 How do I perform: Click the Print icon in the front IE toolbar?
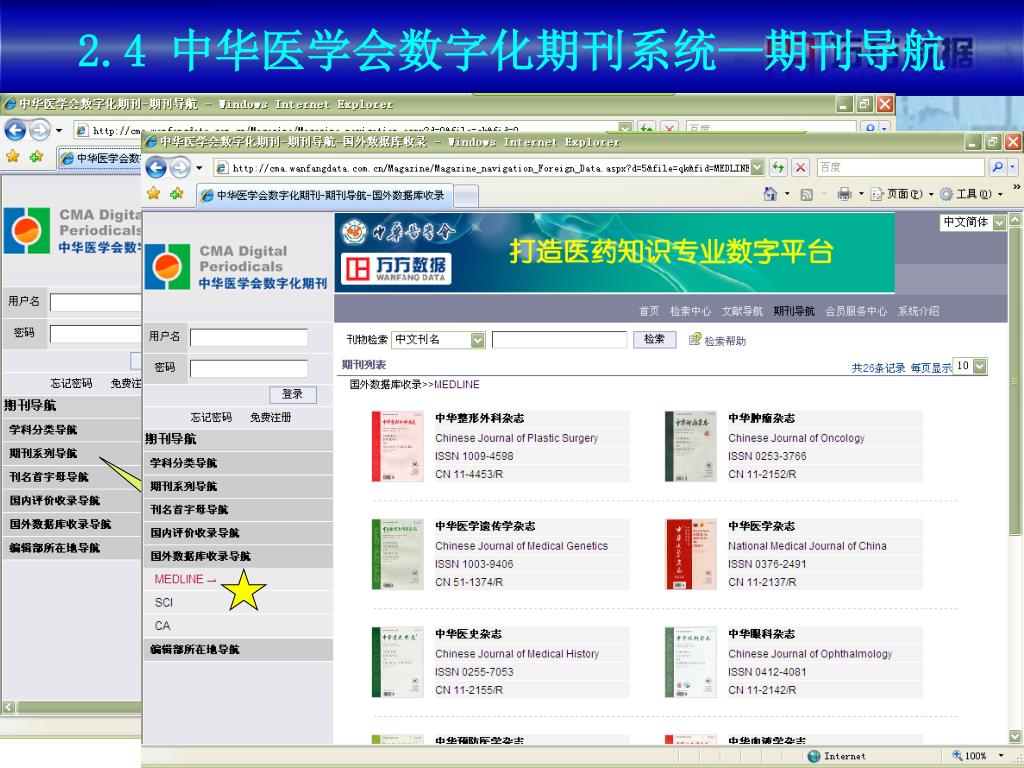tap(844, 194)
